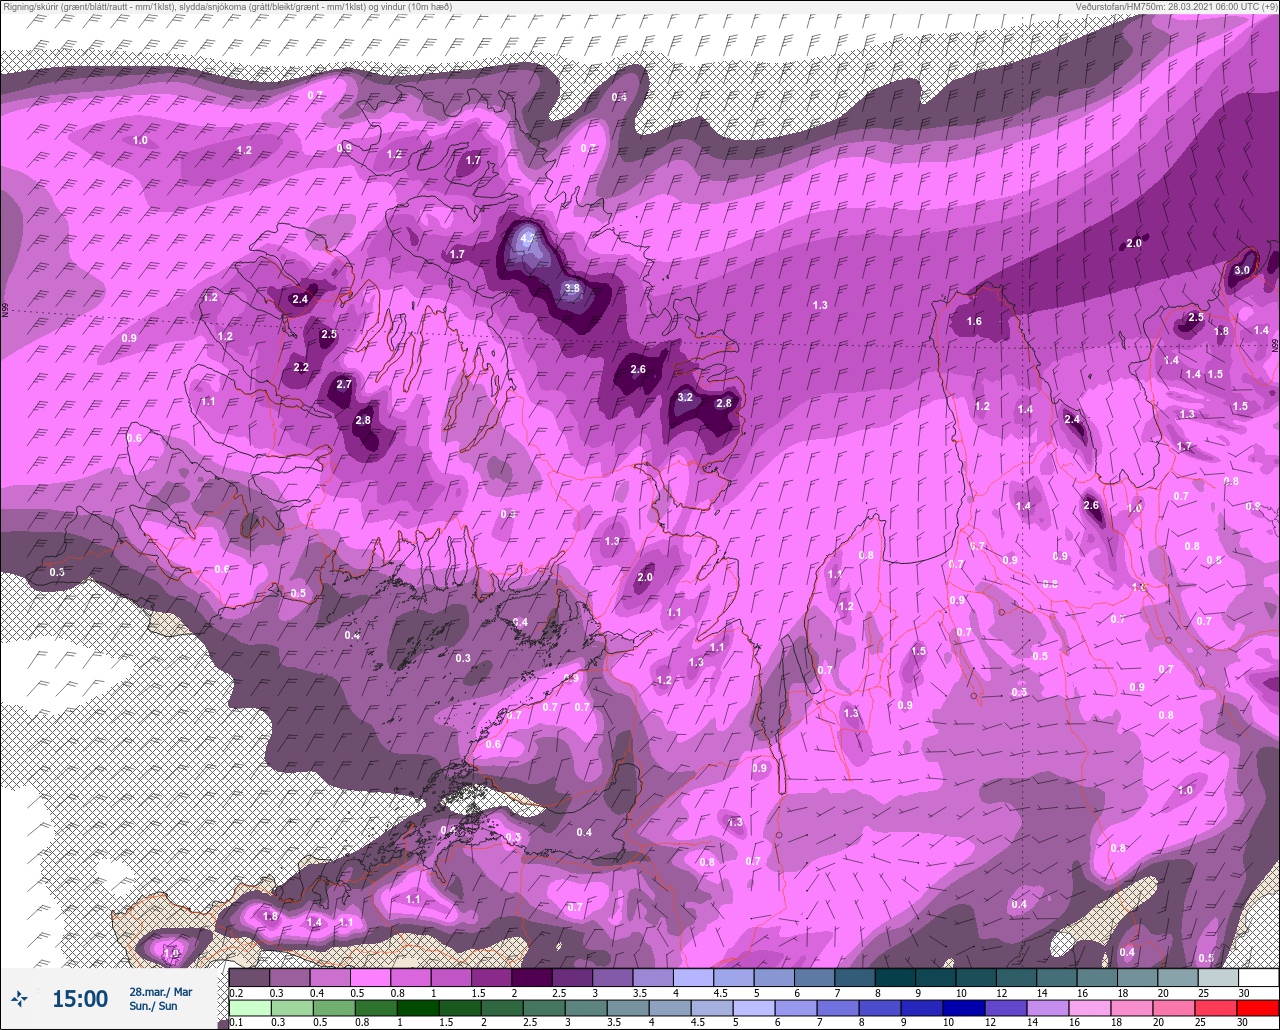
Task: Click the Veðurstofan compass logo icon
Action: click(x=19, y=997)
